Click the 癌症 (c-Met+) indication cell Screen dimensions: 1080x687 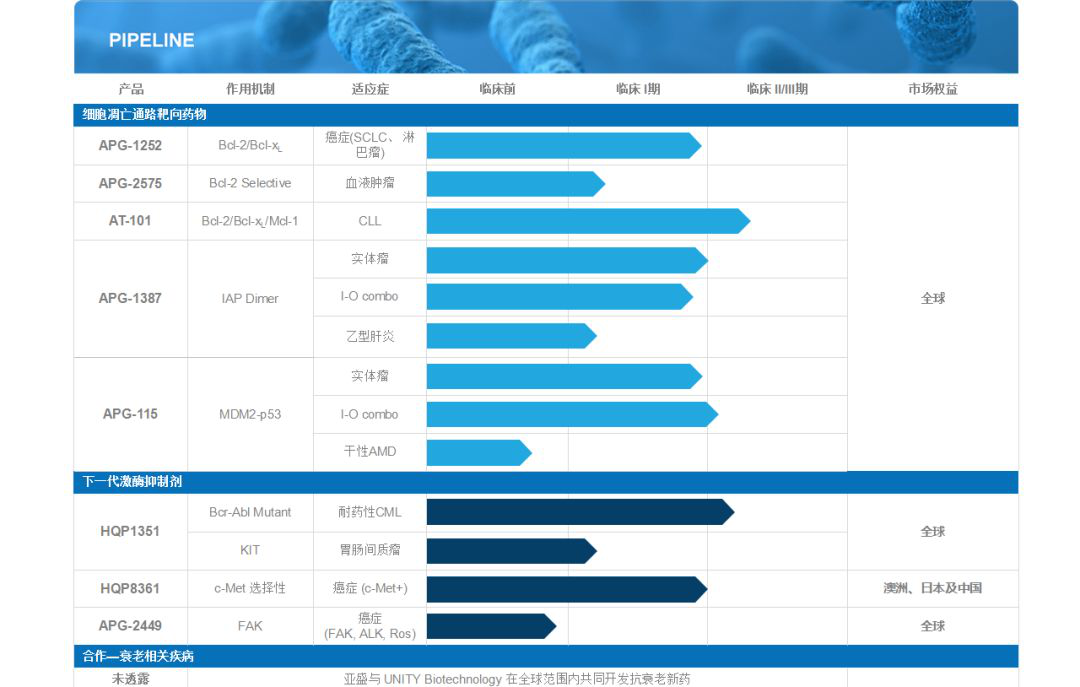pos(370,588)
